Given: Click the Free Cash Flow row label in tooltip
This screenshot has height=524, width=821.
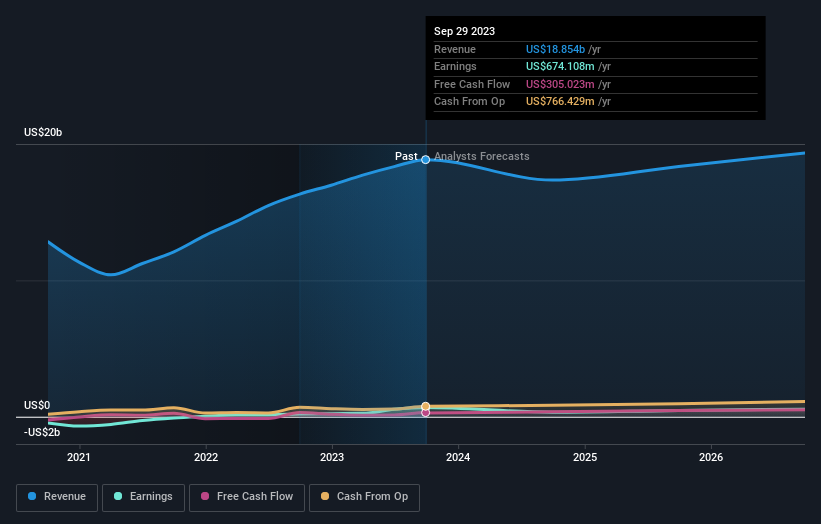Looking at the screenshot, I should point(472,84).
